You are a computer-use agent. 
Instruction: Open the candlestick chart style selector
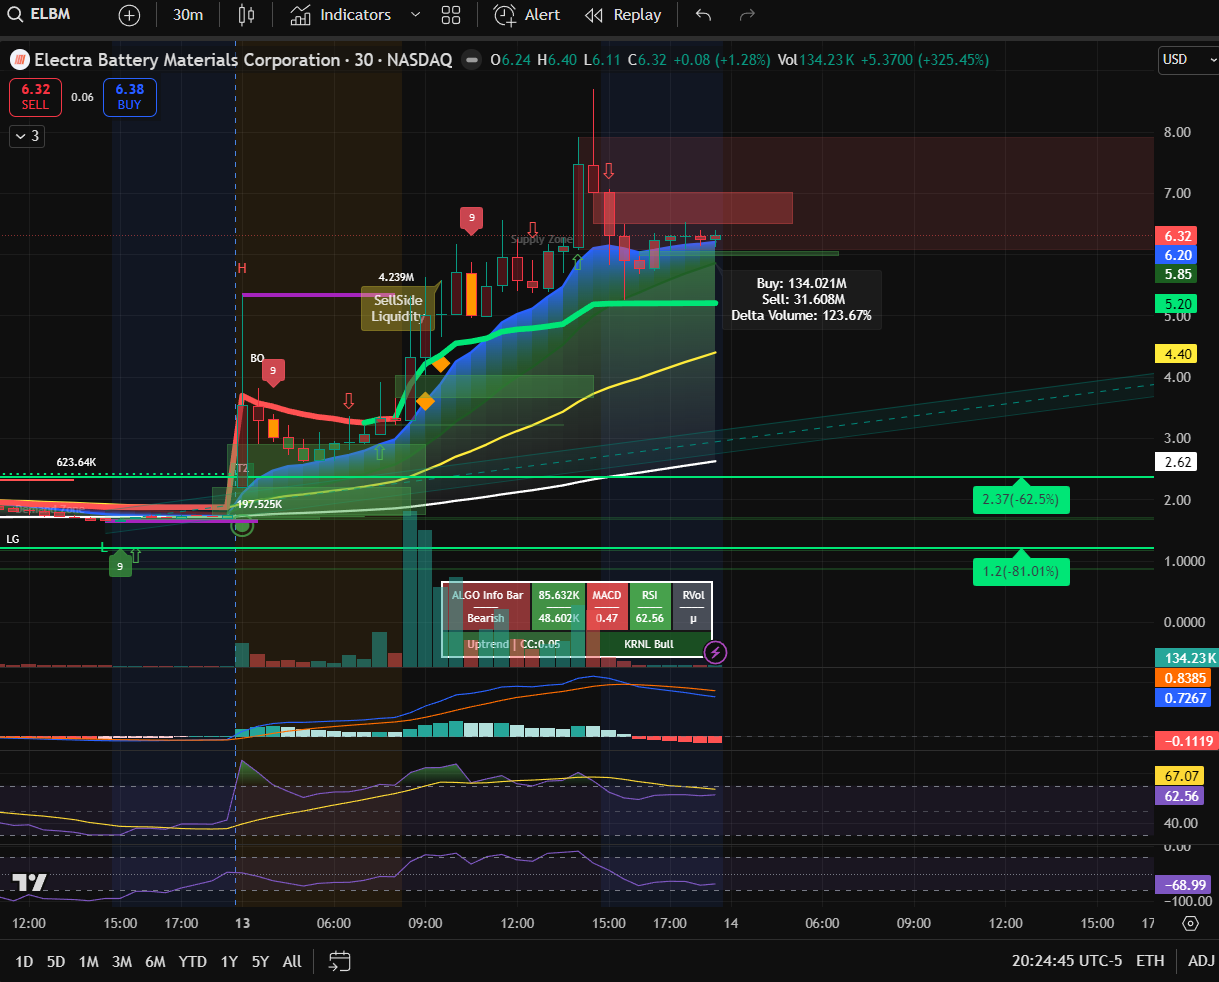(x=247, y=15)
